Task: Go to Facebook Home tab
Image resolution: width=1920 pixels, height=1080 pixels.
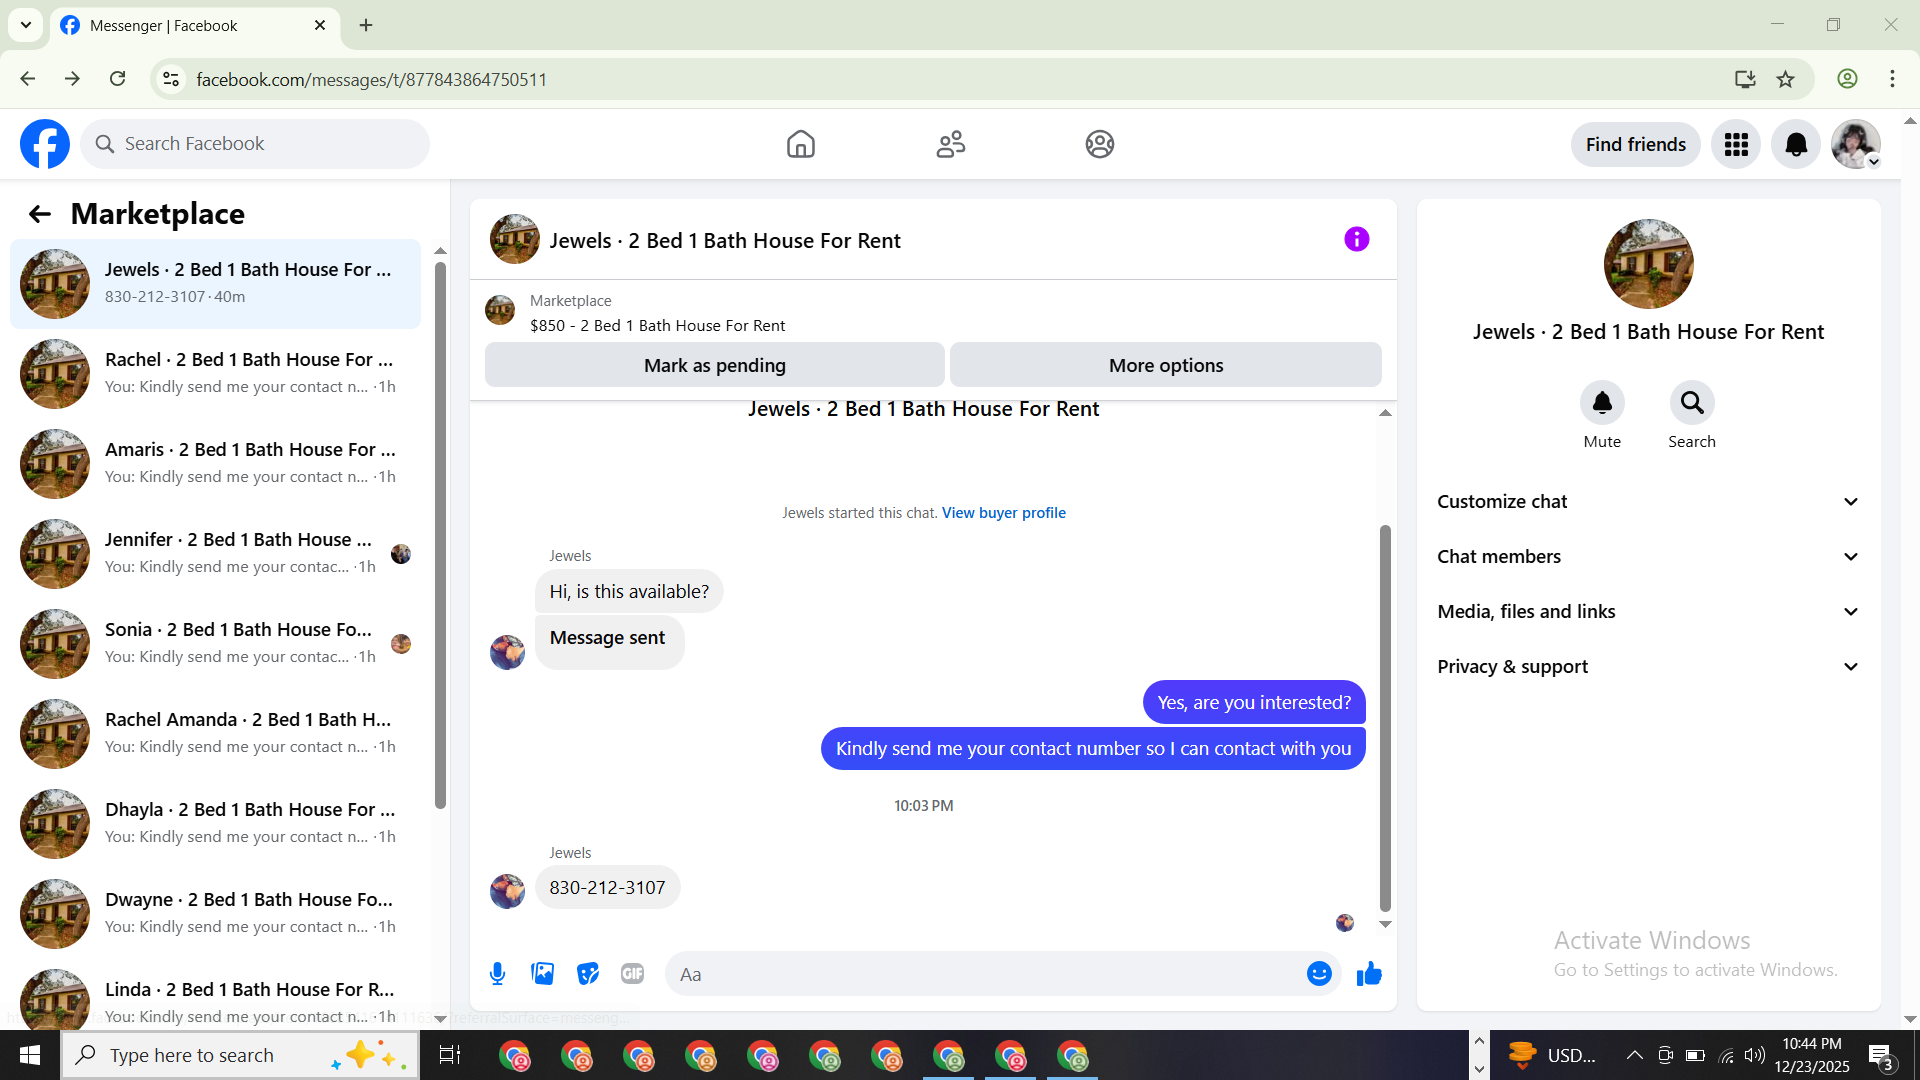Action: point(800,145)
